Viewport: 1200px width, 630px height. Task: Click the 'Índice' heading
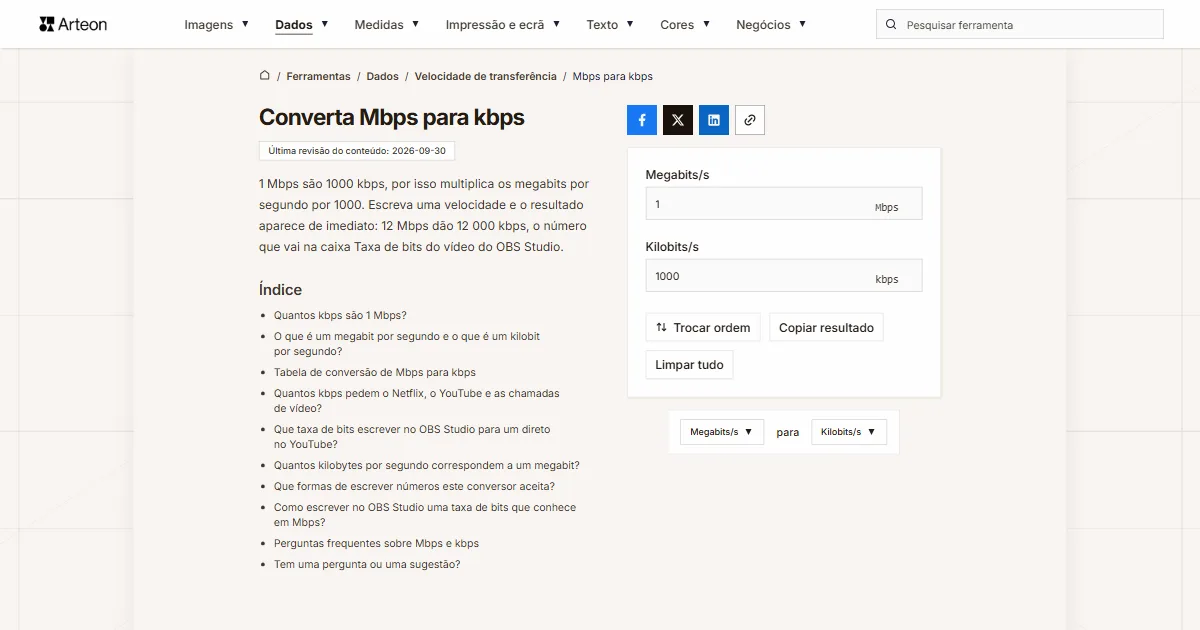pos(280,290)
